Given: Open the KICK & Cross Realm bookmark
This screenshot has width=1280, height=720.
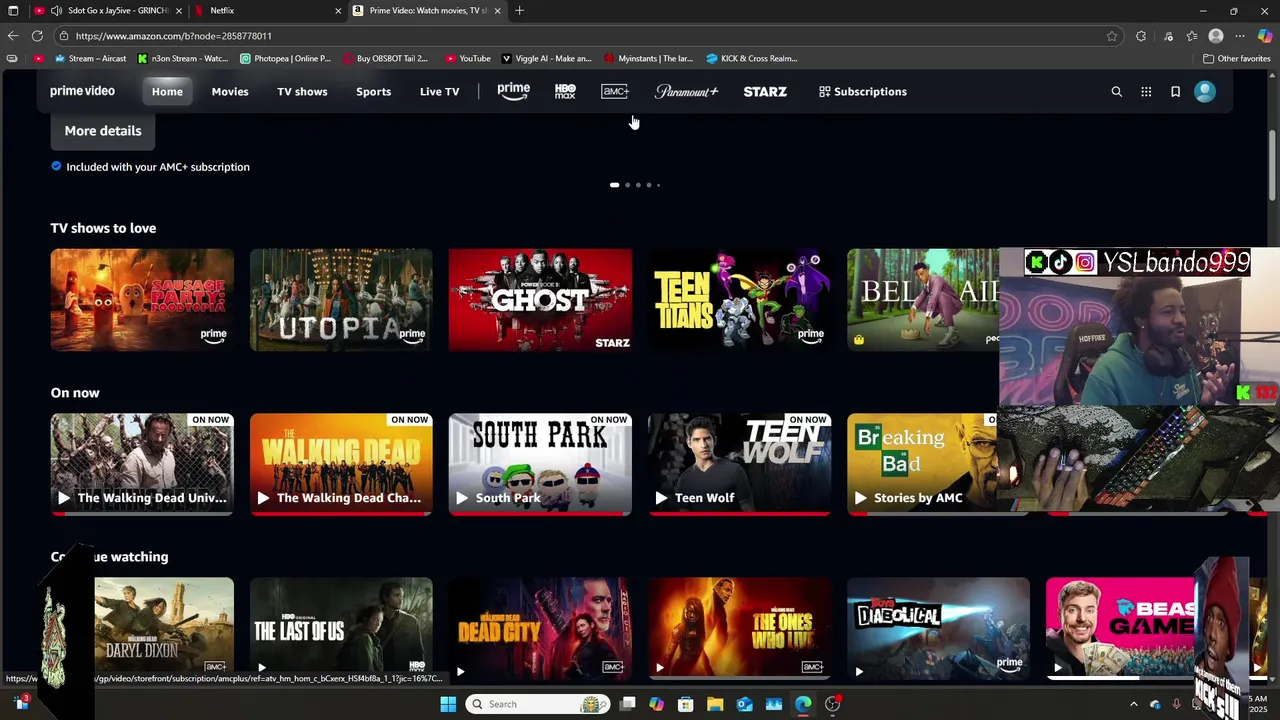Looking at the screenshot, I should pyautogui.click(x=751, y=58).
